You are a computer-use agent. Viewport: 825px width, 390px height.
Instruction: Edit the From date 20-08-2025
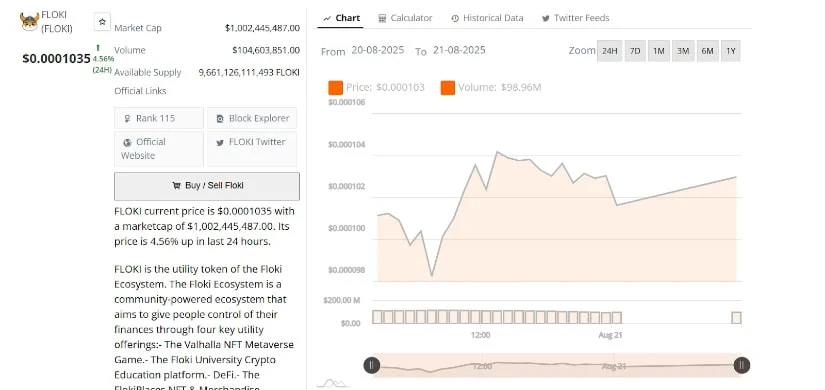(378, 51)
